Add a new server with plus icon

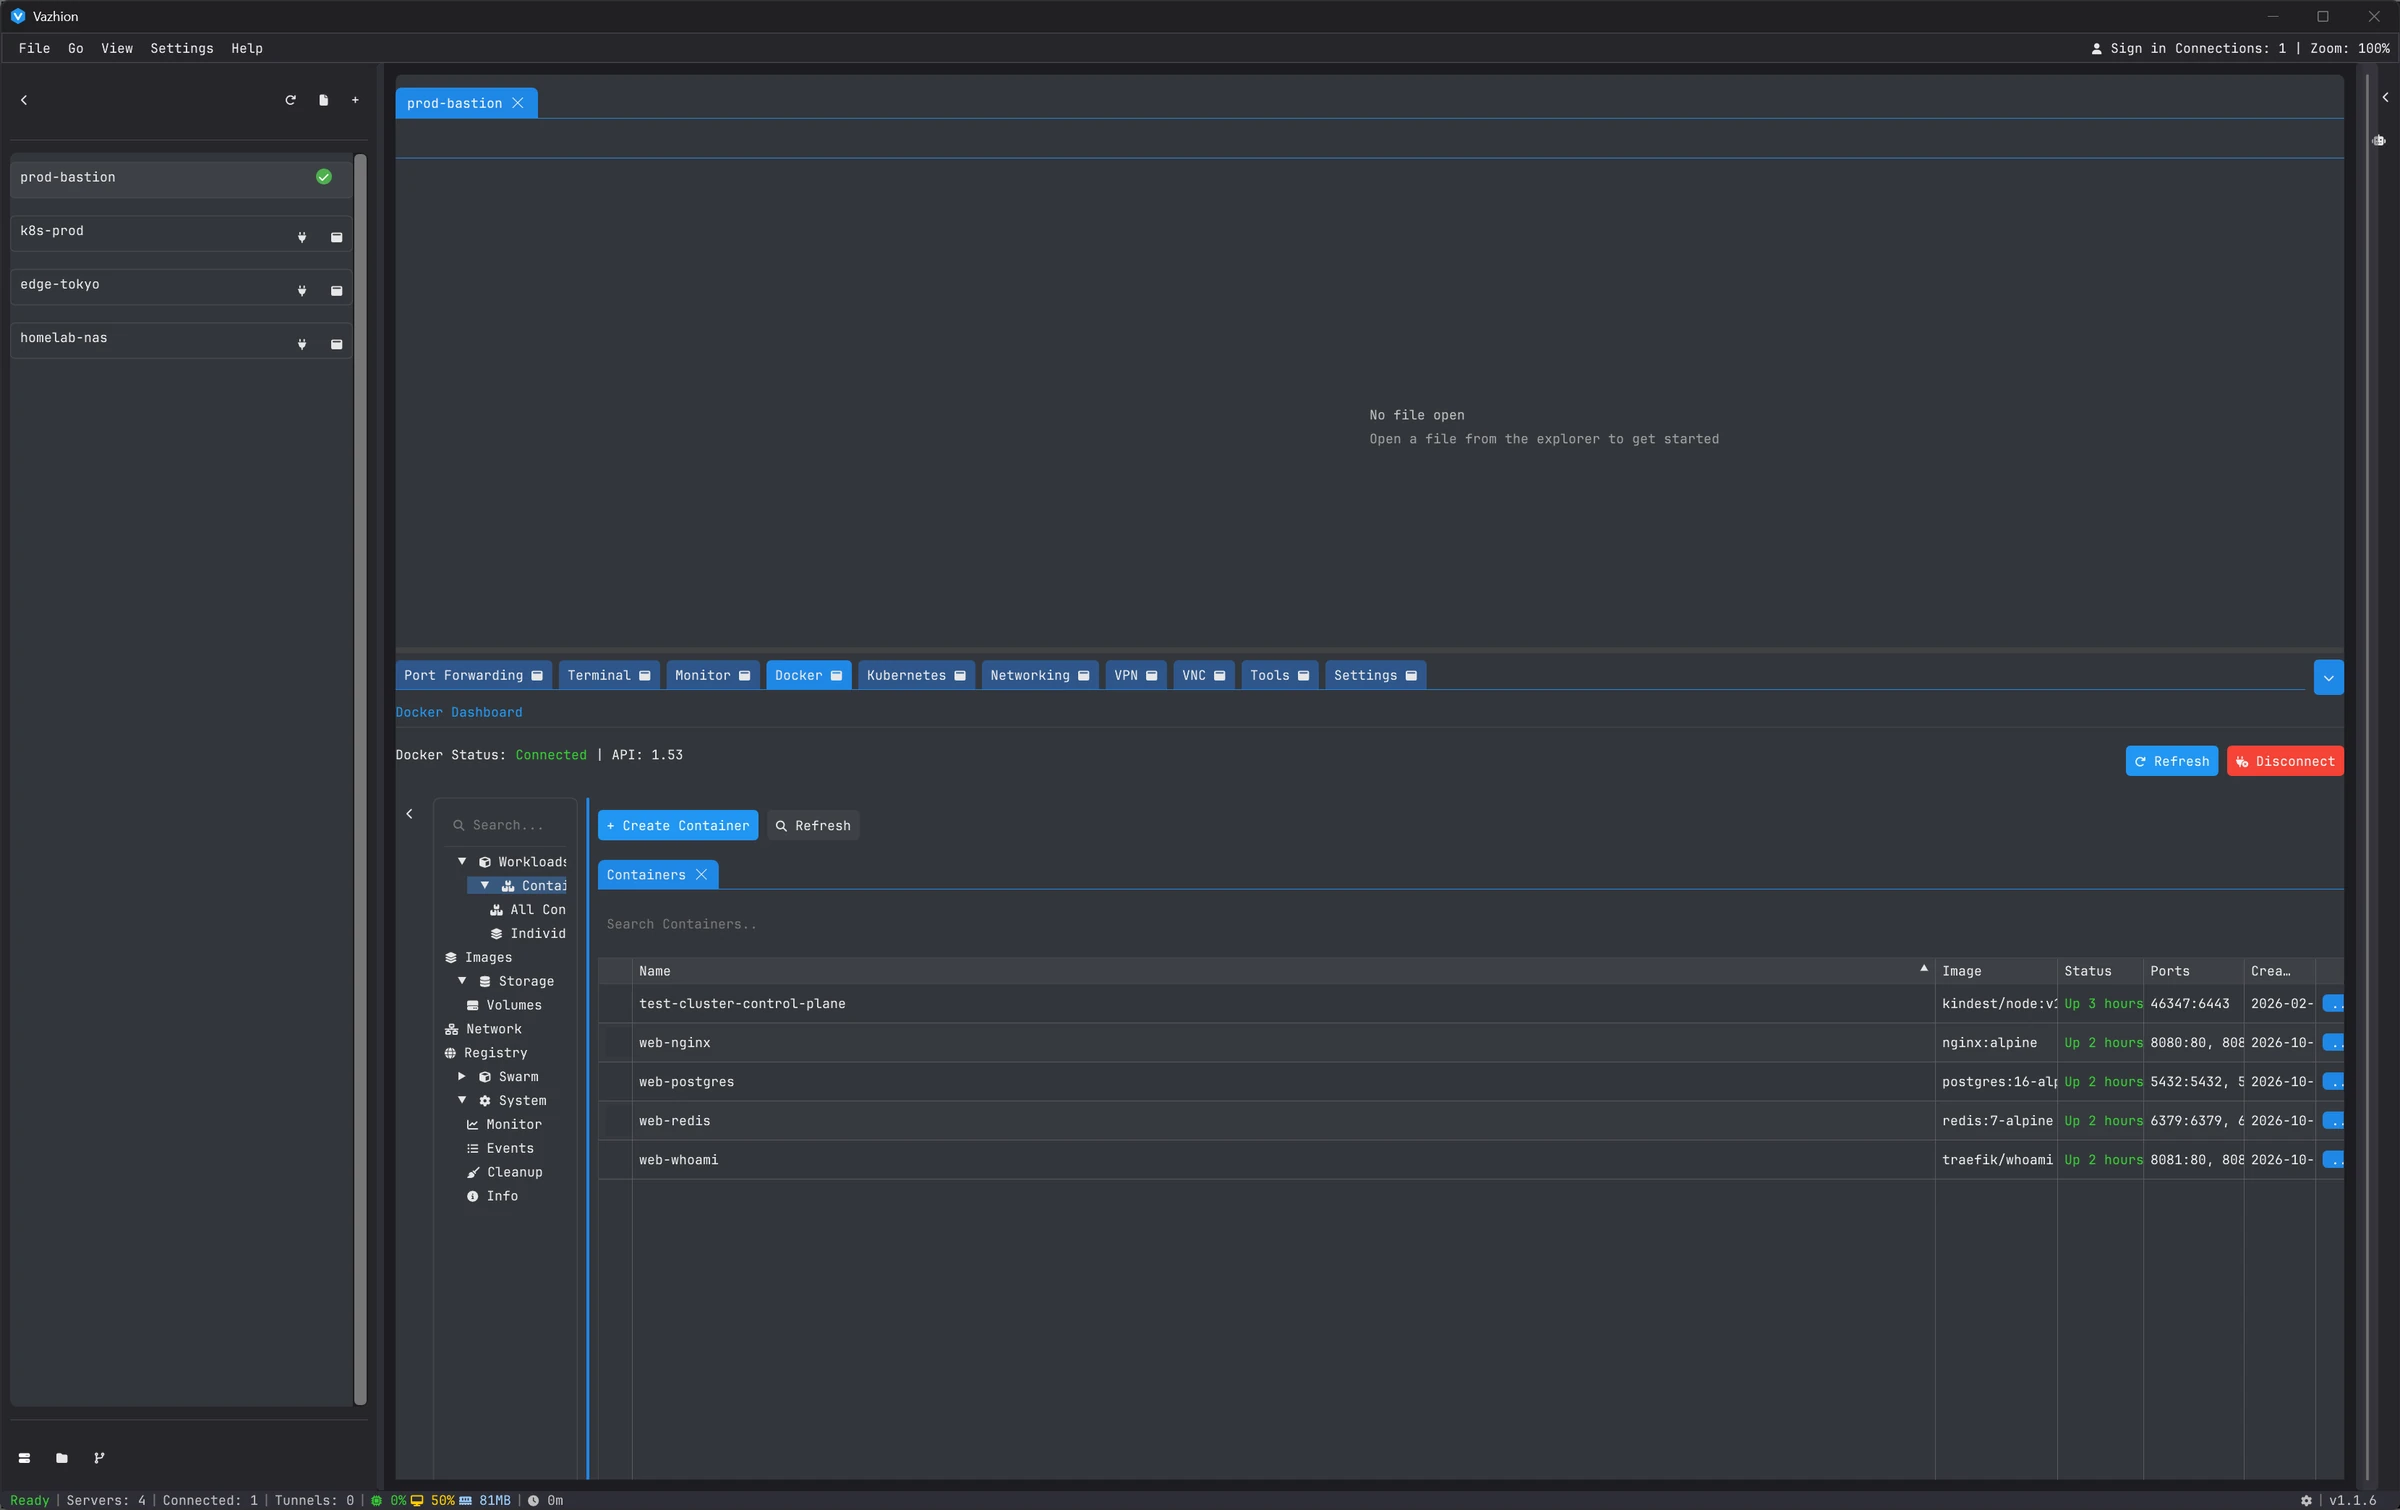point(355,100)
